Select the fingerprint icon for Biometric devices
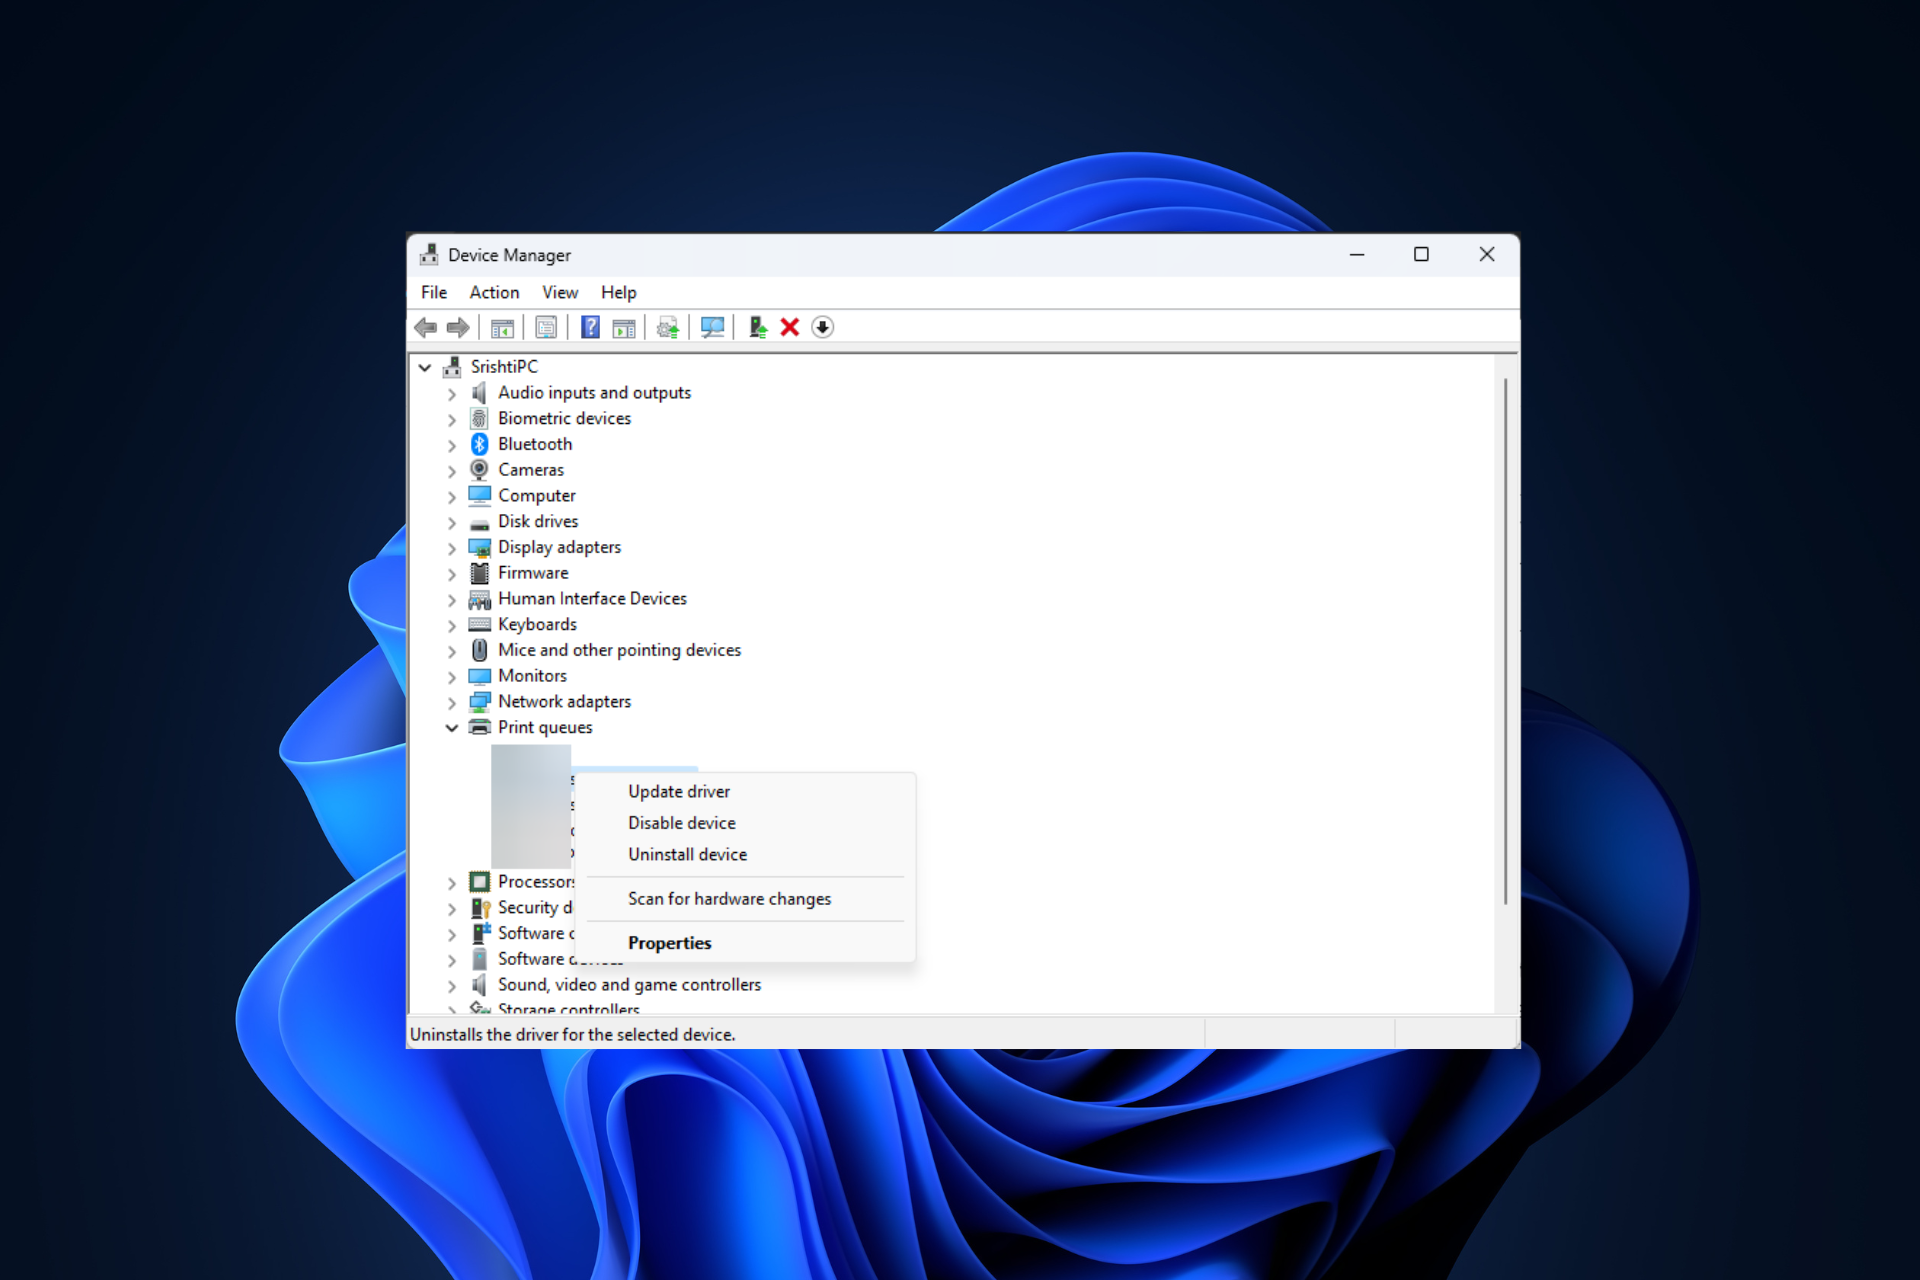This screenshot has width=1920, height=1280. click(480, 418)
